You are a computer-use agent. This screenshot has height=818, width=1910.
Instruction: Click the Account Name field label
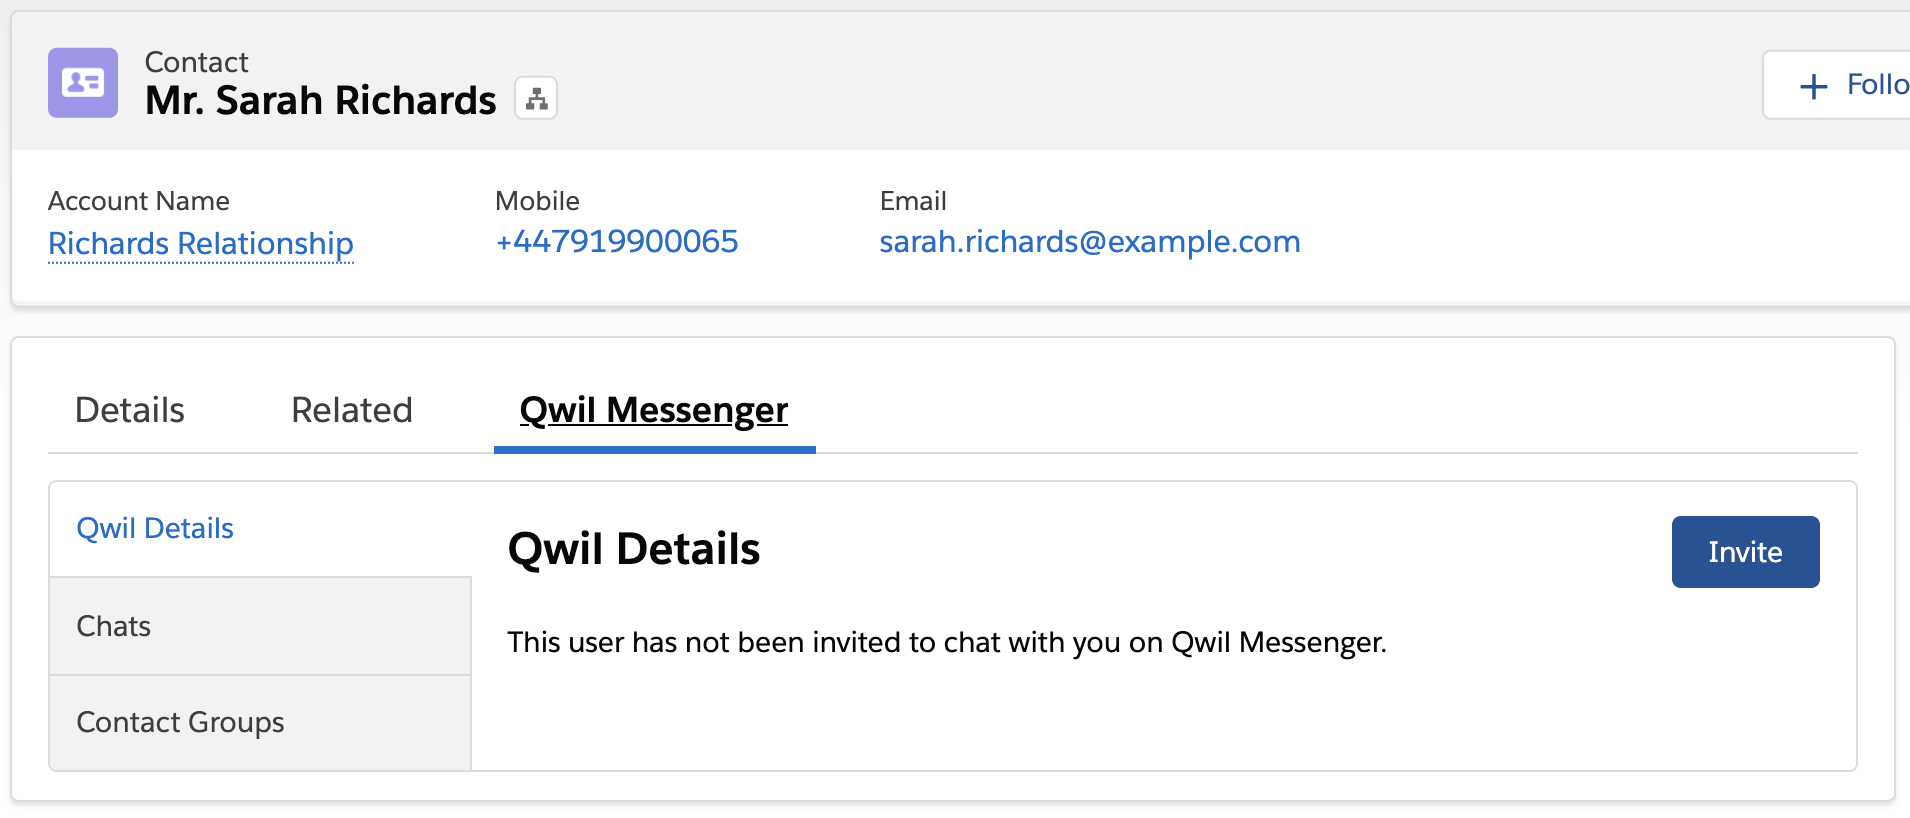tap(139, 201)
